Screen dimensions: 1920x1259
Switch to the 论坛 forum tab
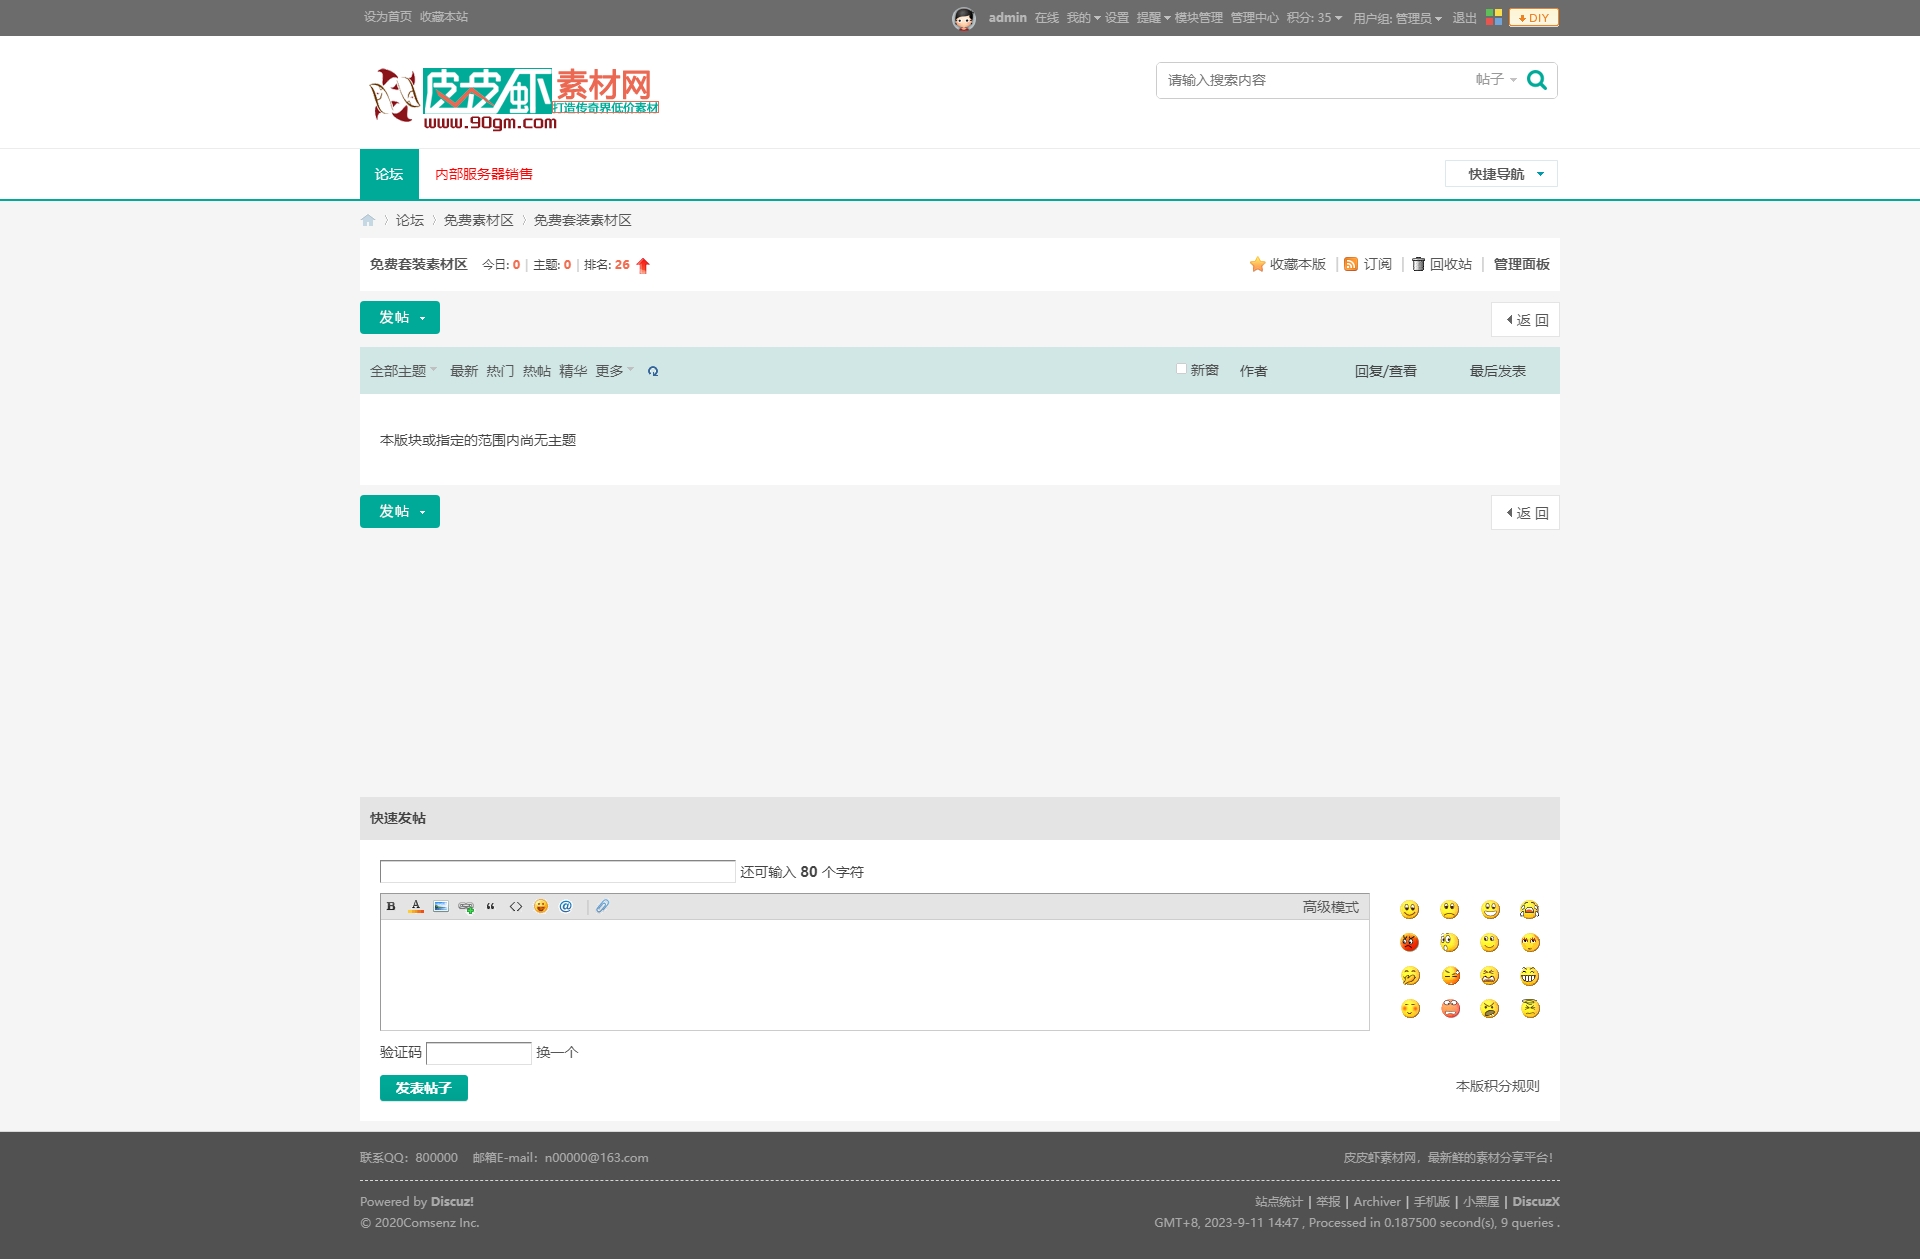point(389,174)
